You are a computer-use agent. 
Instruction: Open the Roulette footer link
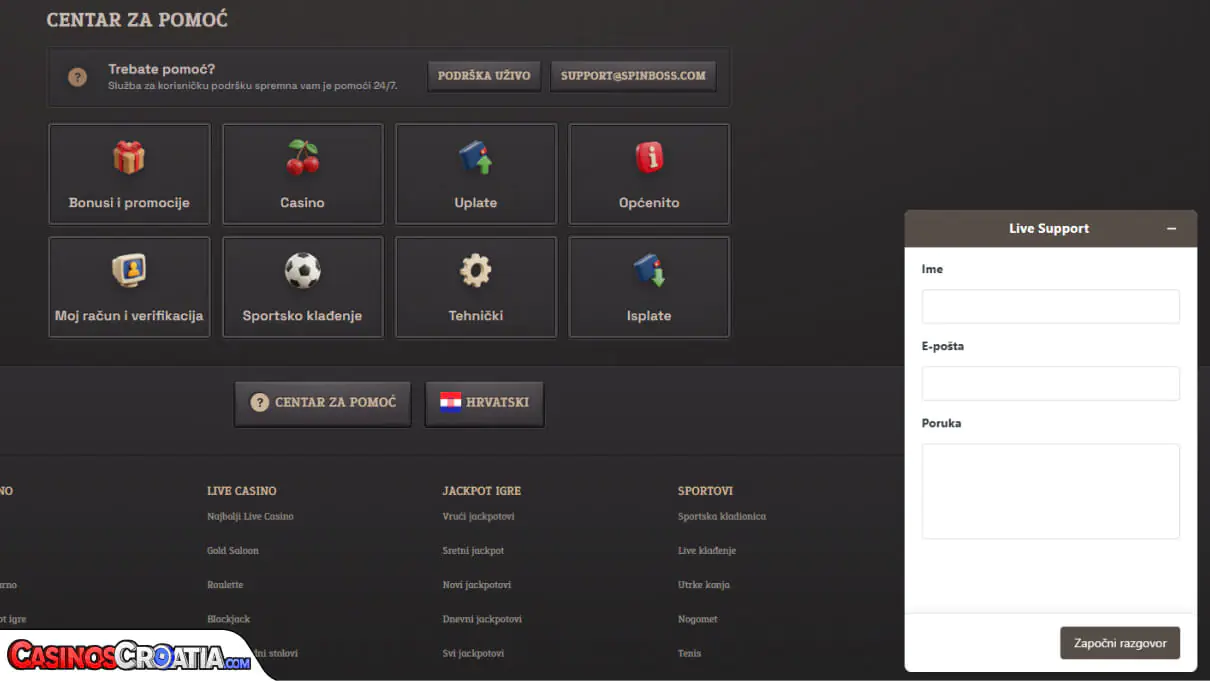point(225,585)
